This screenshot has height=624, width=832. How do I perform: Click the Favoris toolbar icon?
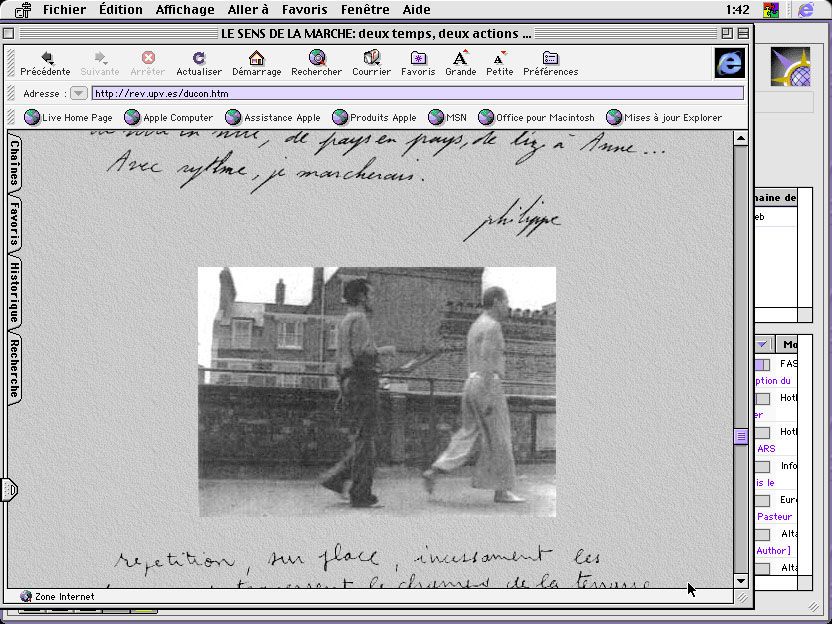point(418,59)
